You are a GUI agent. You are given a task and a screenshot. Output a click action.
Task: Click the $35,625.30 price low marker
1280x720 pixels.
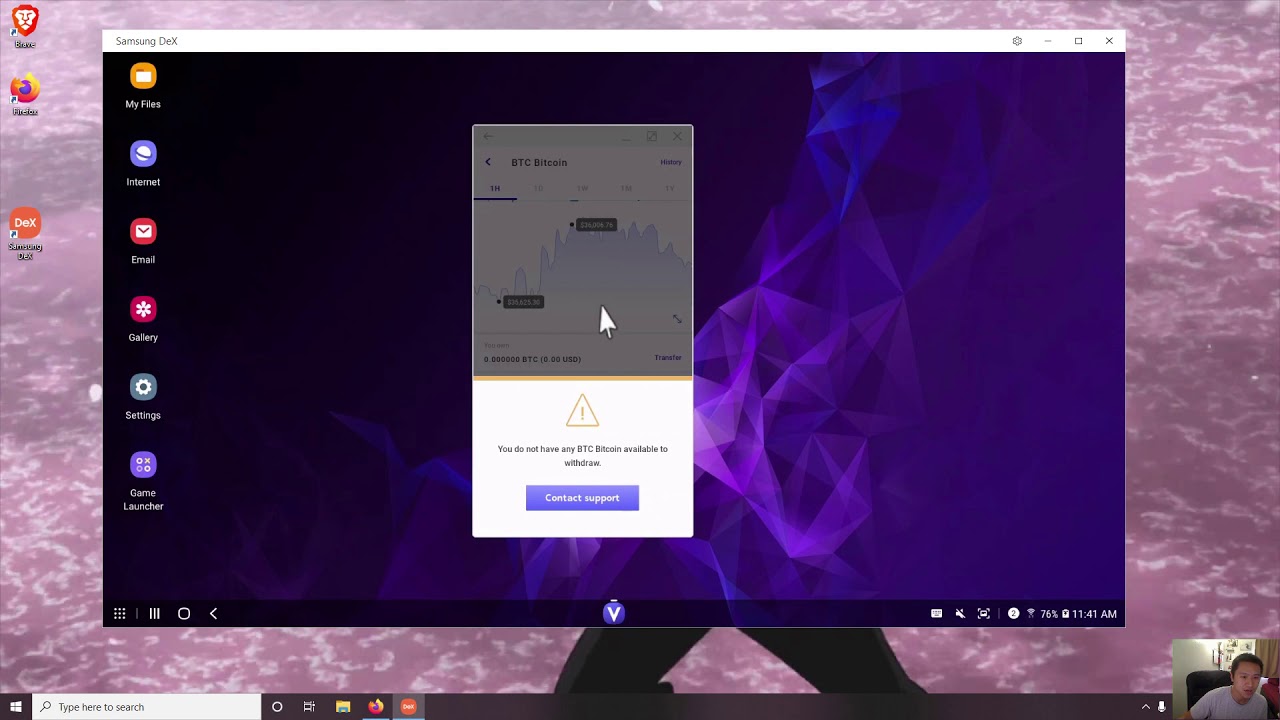[524, 302]
